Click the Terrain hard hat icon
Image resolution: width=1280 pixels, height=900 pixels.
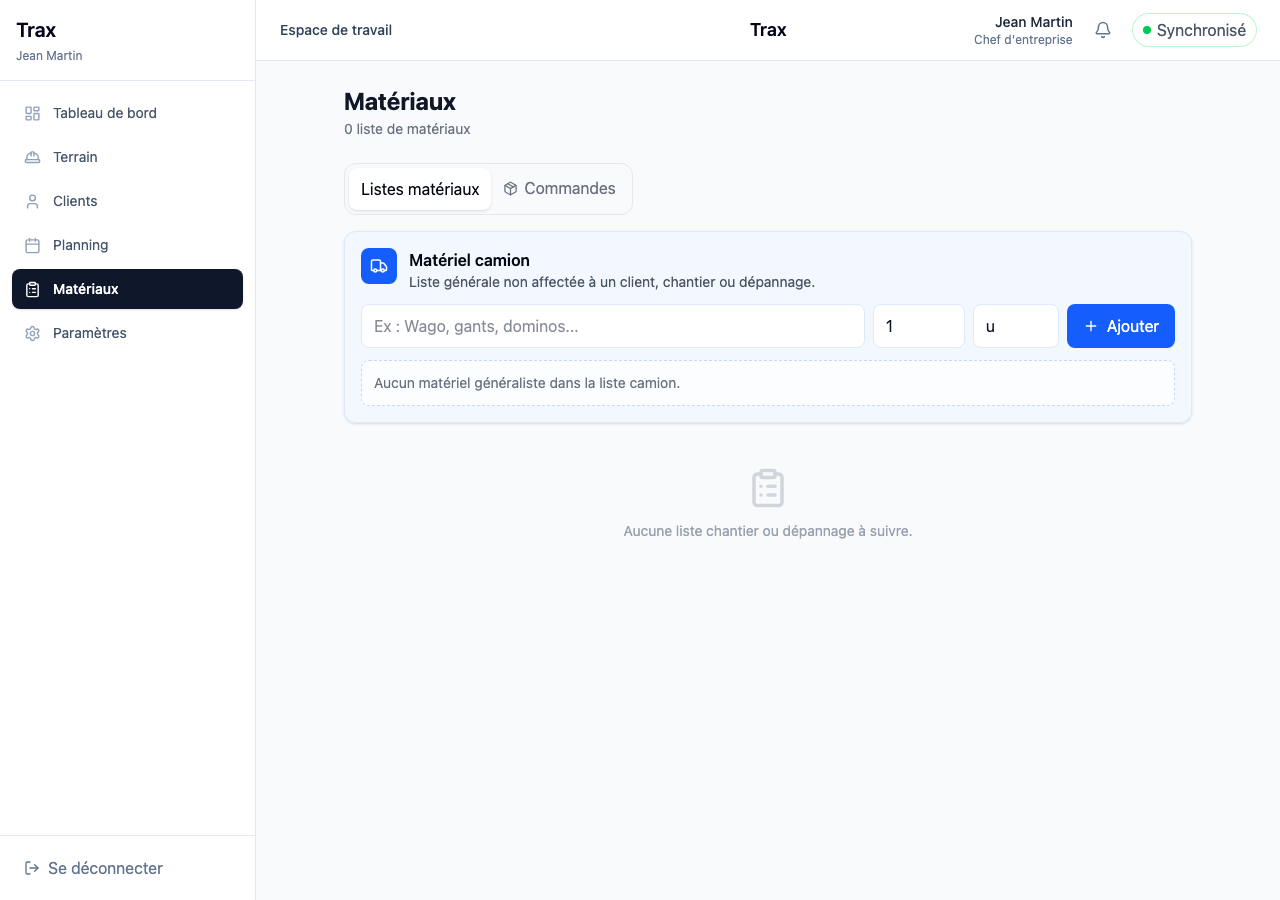pos(33,157)
